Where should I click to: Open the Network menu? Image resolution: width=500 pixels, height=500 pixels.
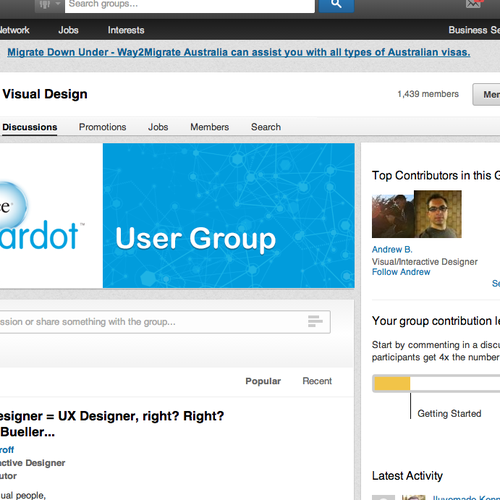click(x=14, y=30)
